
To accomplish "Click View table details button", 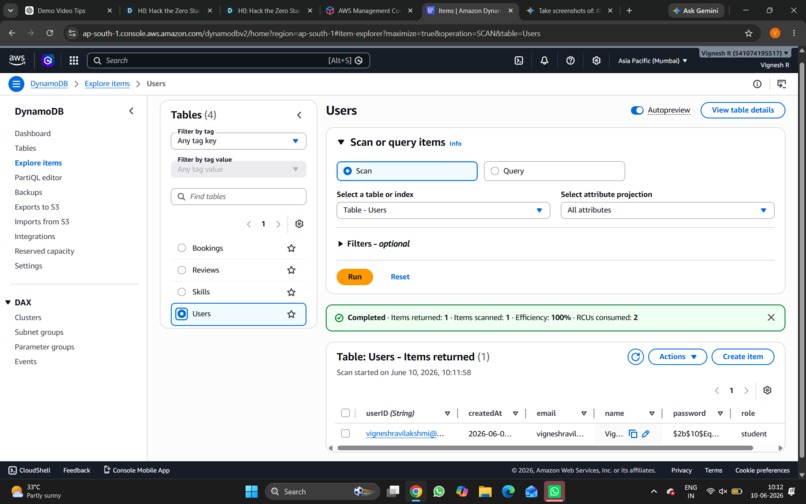I will [743, 110].
